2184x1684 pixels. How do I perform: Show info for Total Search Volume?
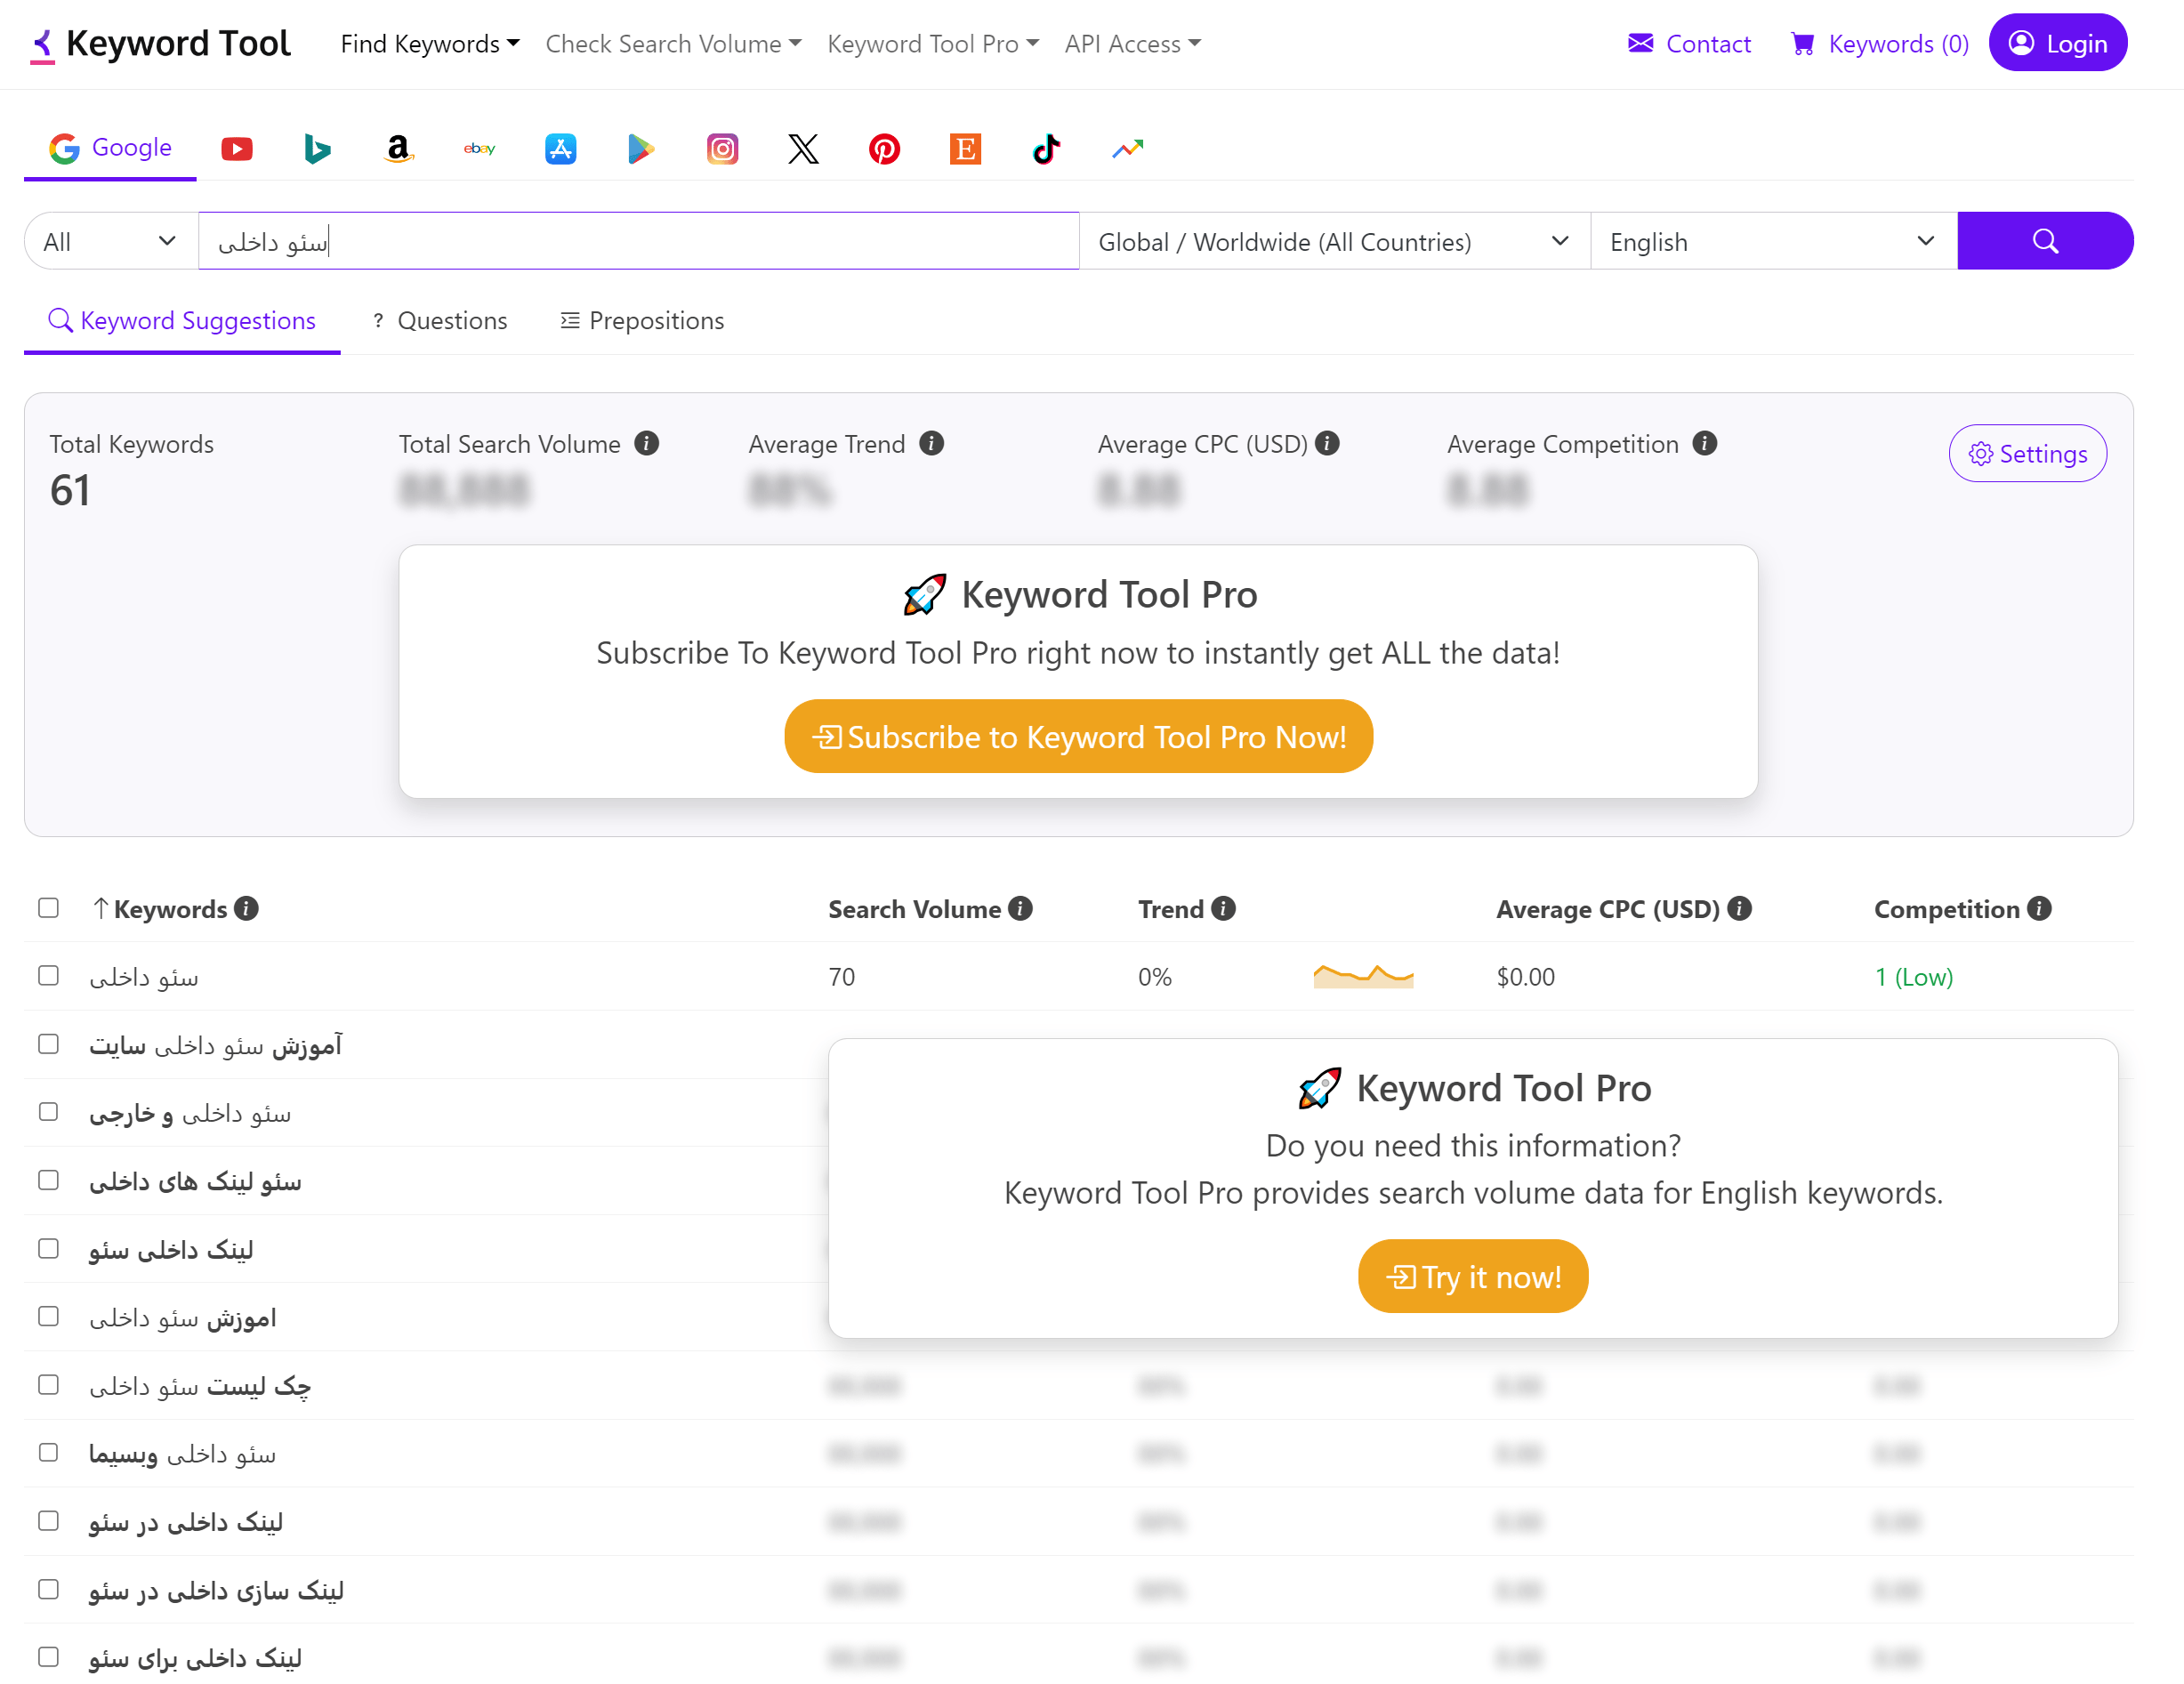tap(647, 443)
